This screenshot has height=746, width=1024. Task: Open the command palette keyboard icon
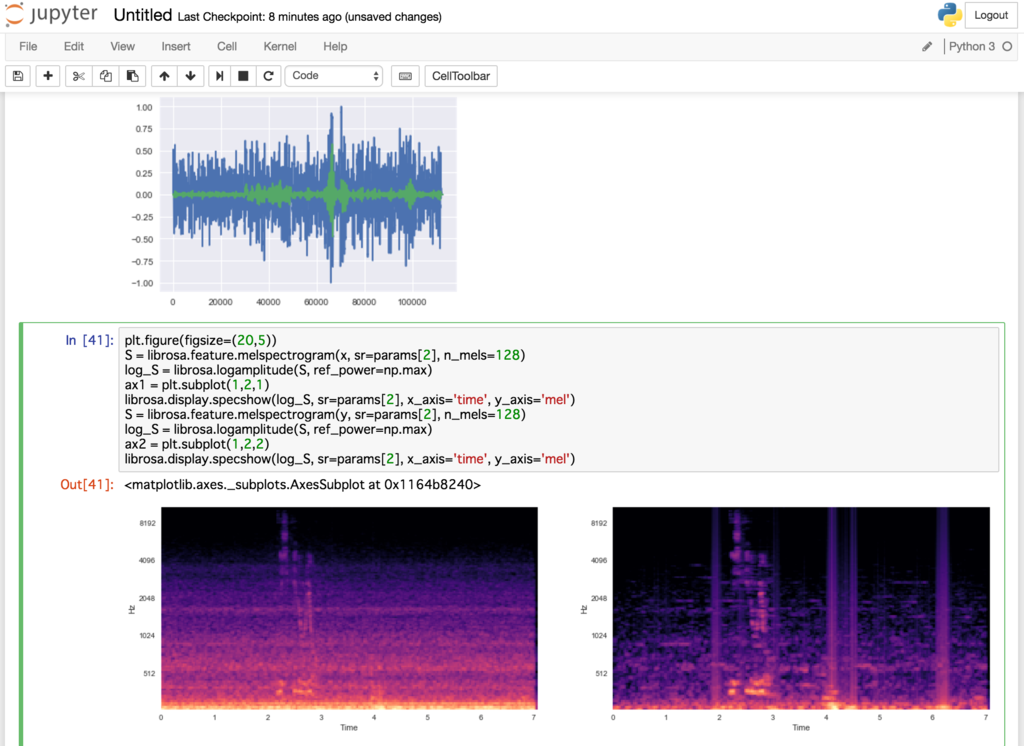pyautogui.click(x=406, y=76)
